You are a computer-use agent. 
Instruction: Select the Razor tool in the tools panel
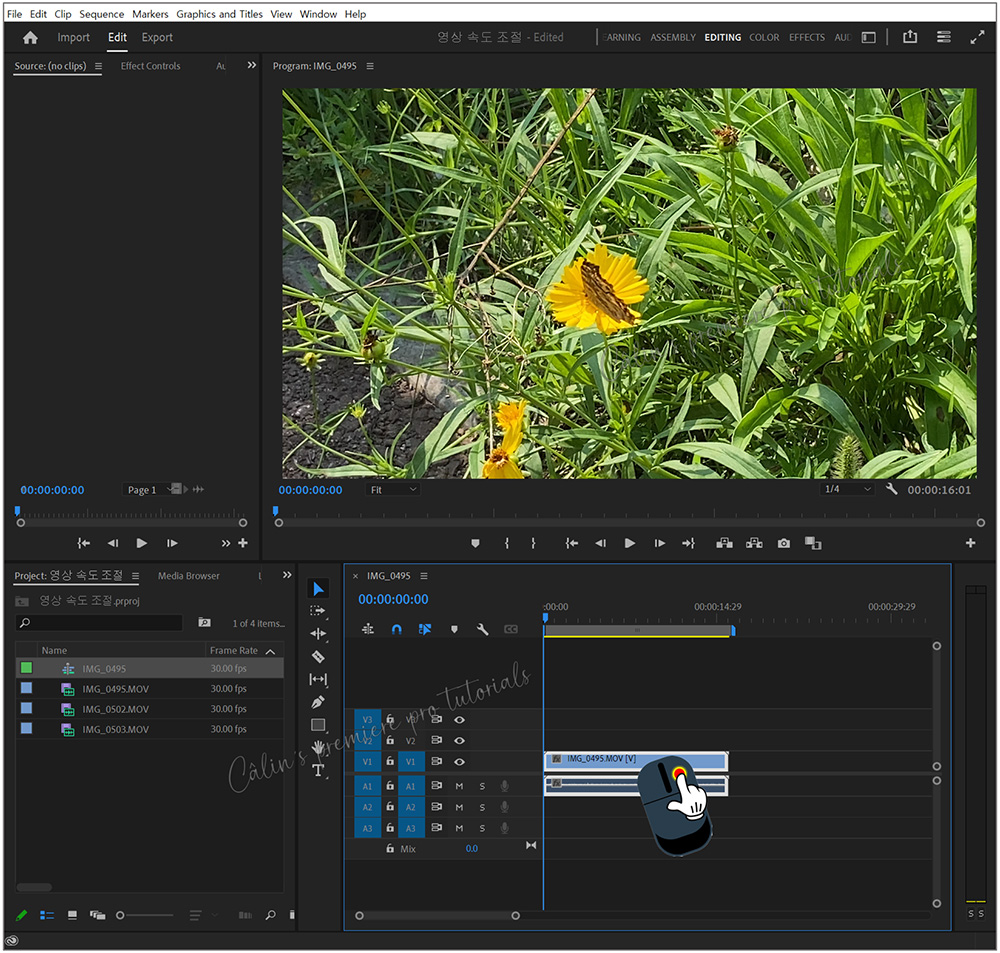pyautogui.click(x=318, y=657)
